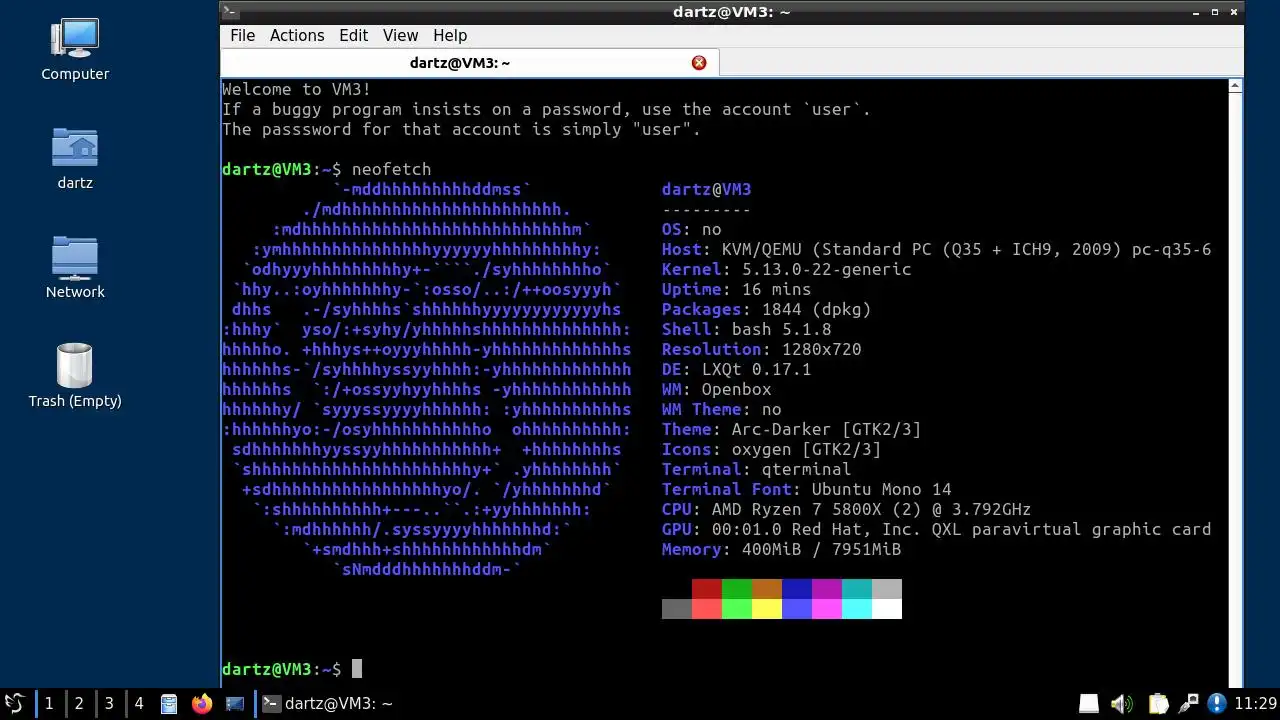
Task: Open the Edit menu
Action: (x=353, y=35)
